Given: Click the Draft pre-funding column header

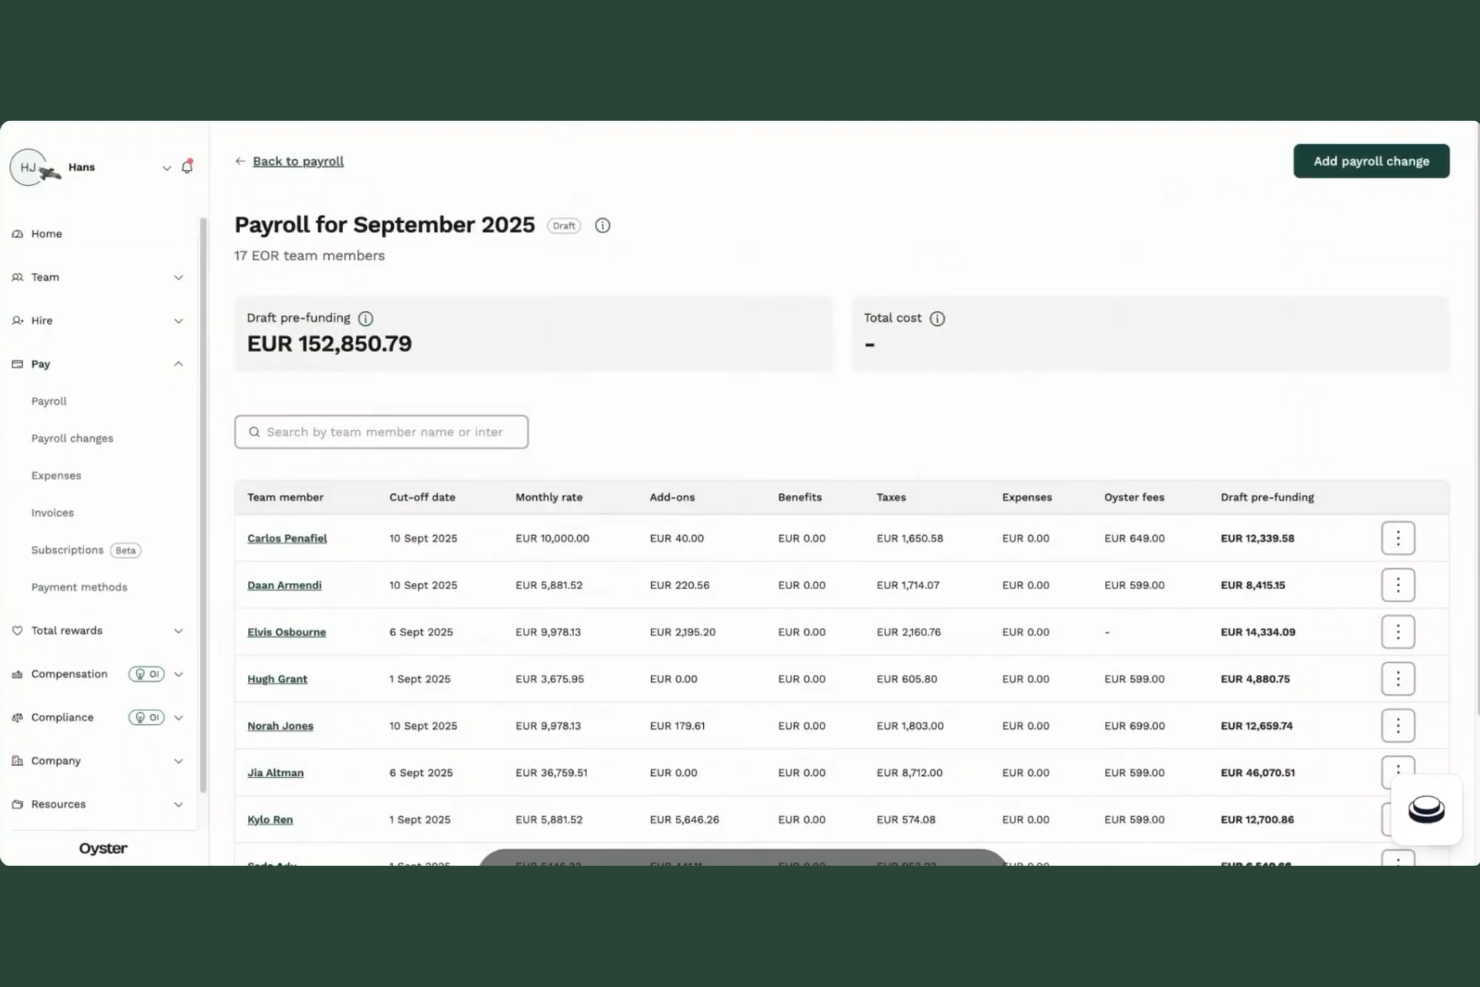Looking at the screenshot, I should [x=1267, y=497].
